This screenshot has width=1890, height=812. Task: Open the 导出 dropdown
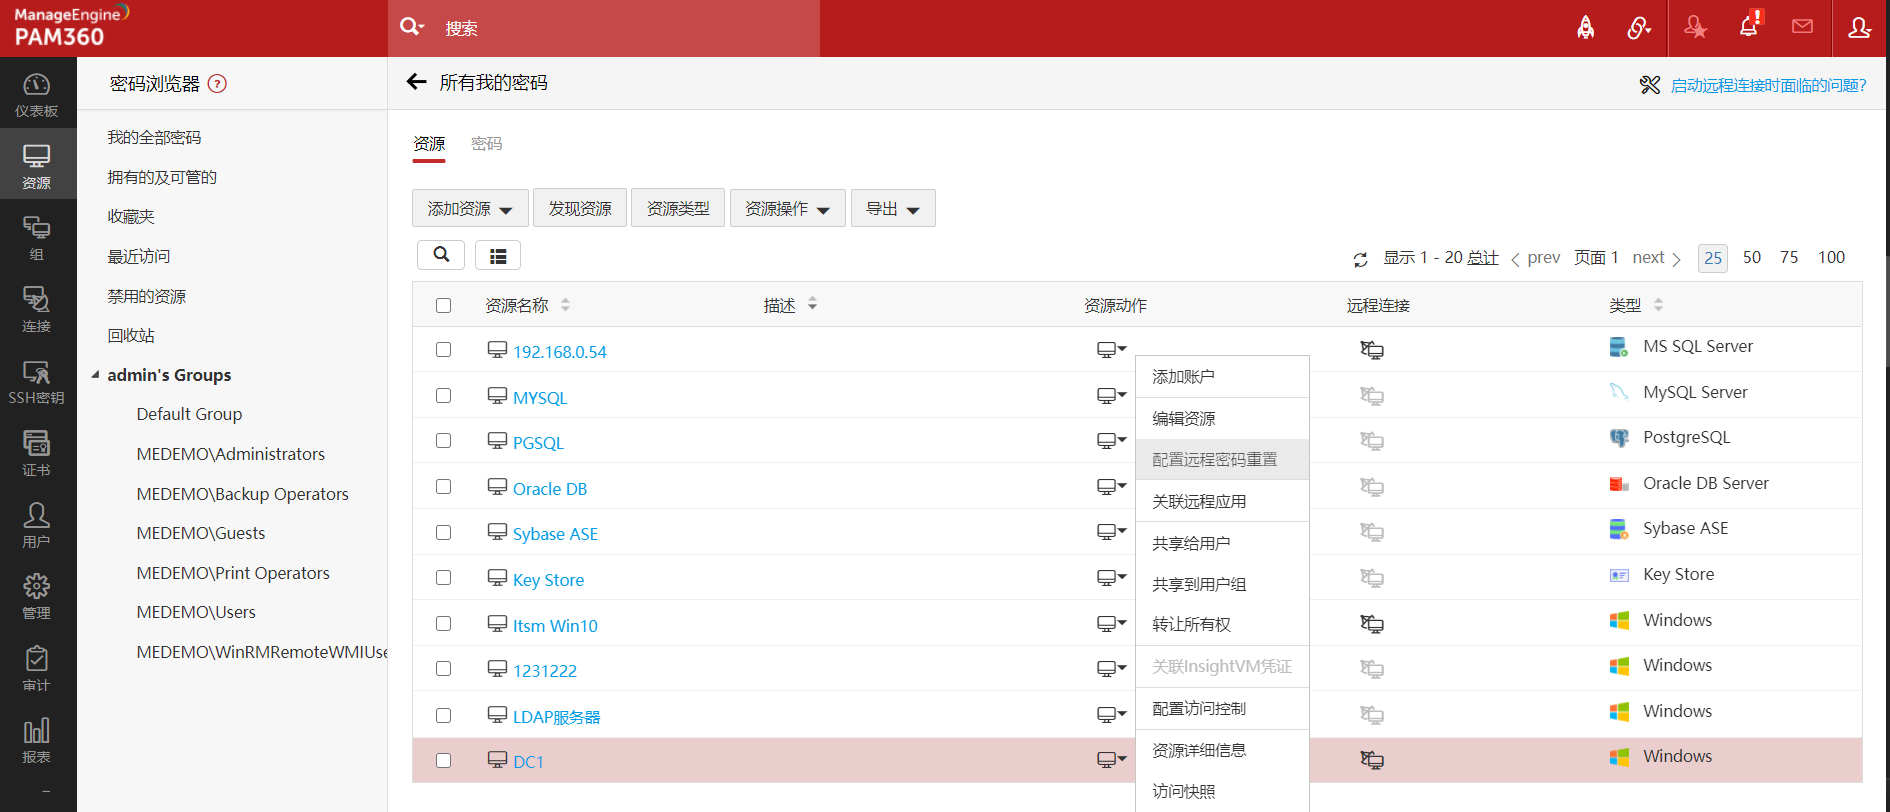(x=893, y=208)
